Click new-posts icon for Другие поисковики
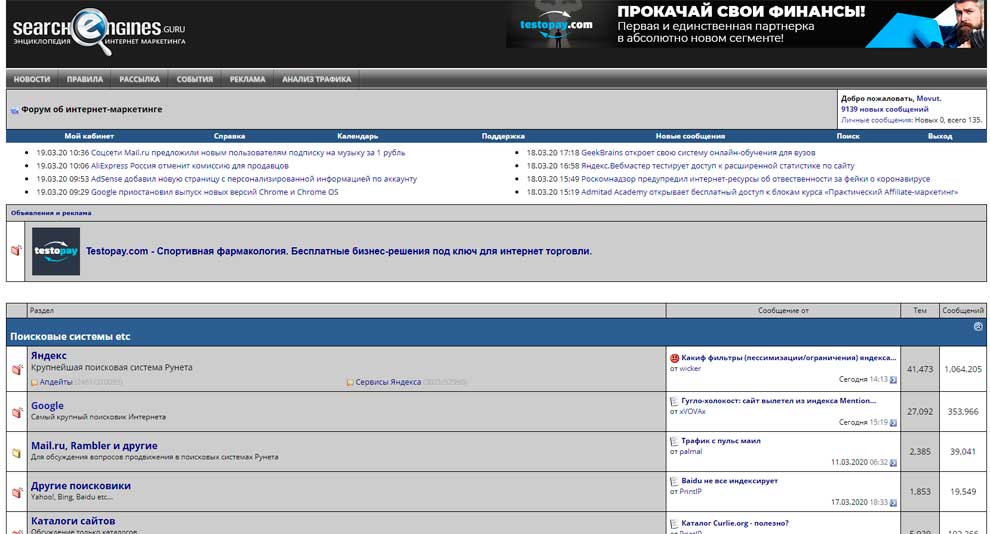Screen dimensions: 990x534 pos(17,492)
